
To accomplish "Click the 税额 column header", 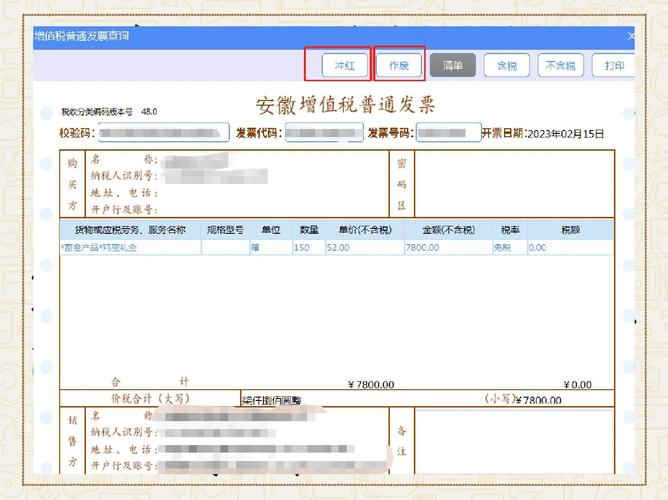I will click(x=570, y=230).
